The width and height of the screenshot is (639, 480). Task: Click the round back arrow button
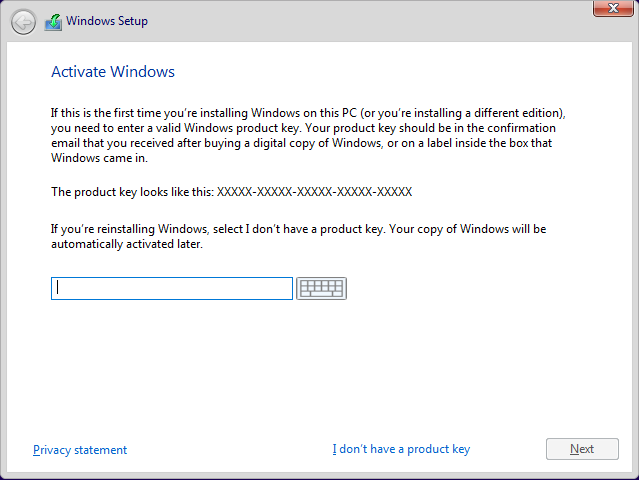[x=23, y=22]
